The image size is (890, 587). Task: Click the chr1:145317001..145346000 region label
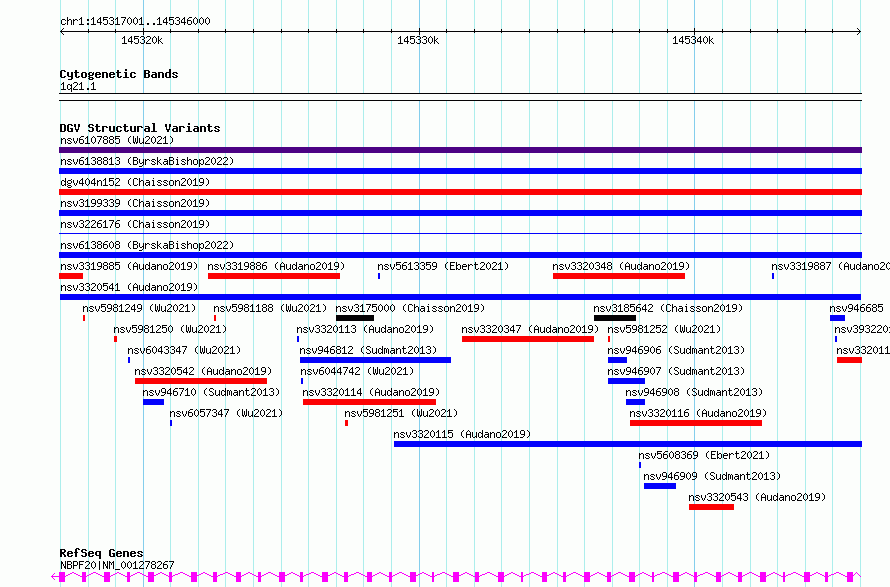tap(135, 22)
